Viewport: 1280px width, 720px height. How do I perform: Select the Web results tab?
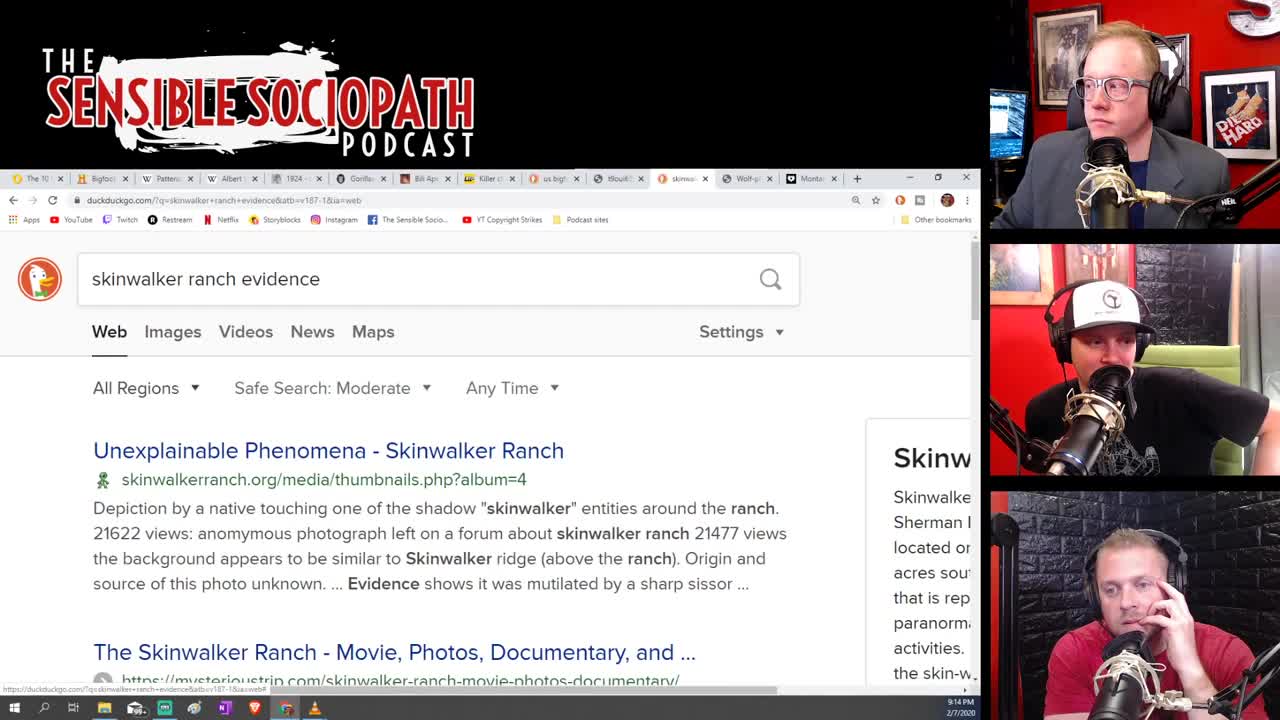pos(109,332)
